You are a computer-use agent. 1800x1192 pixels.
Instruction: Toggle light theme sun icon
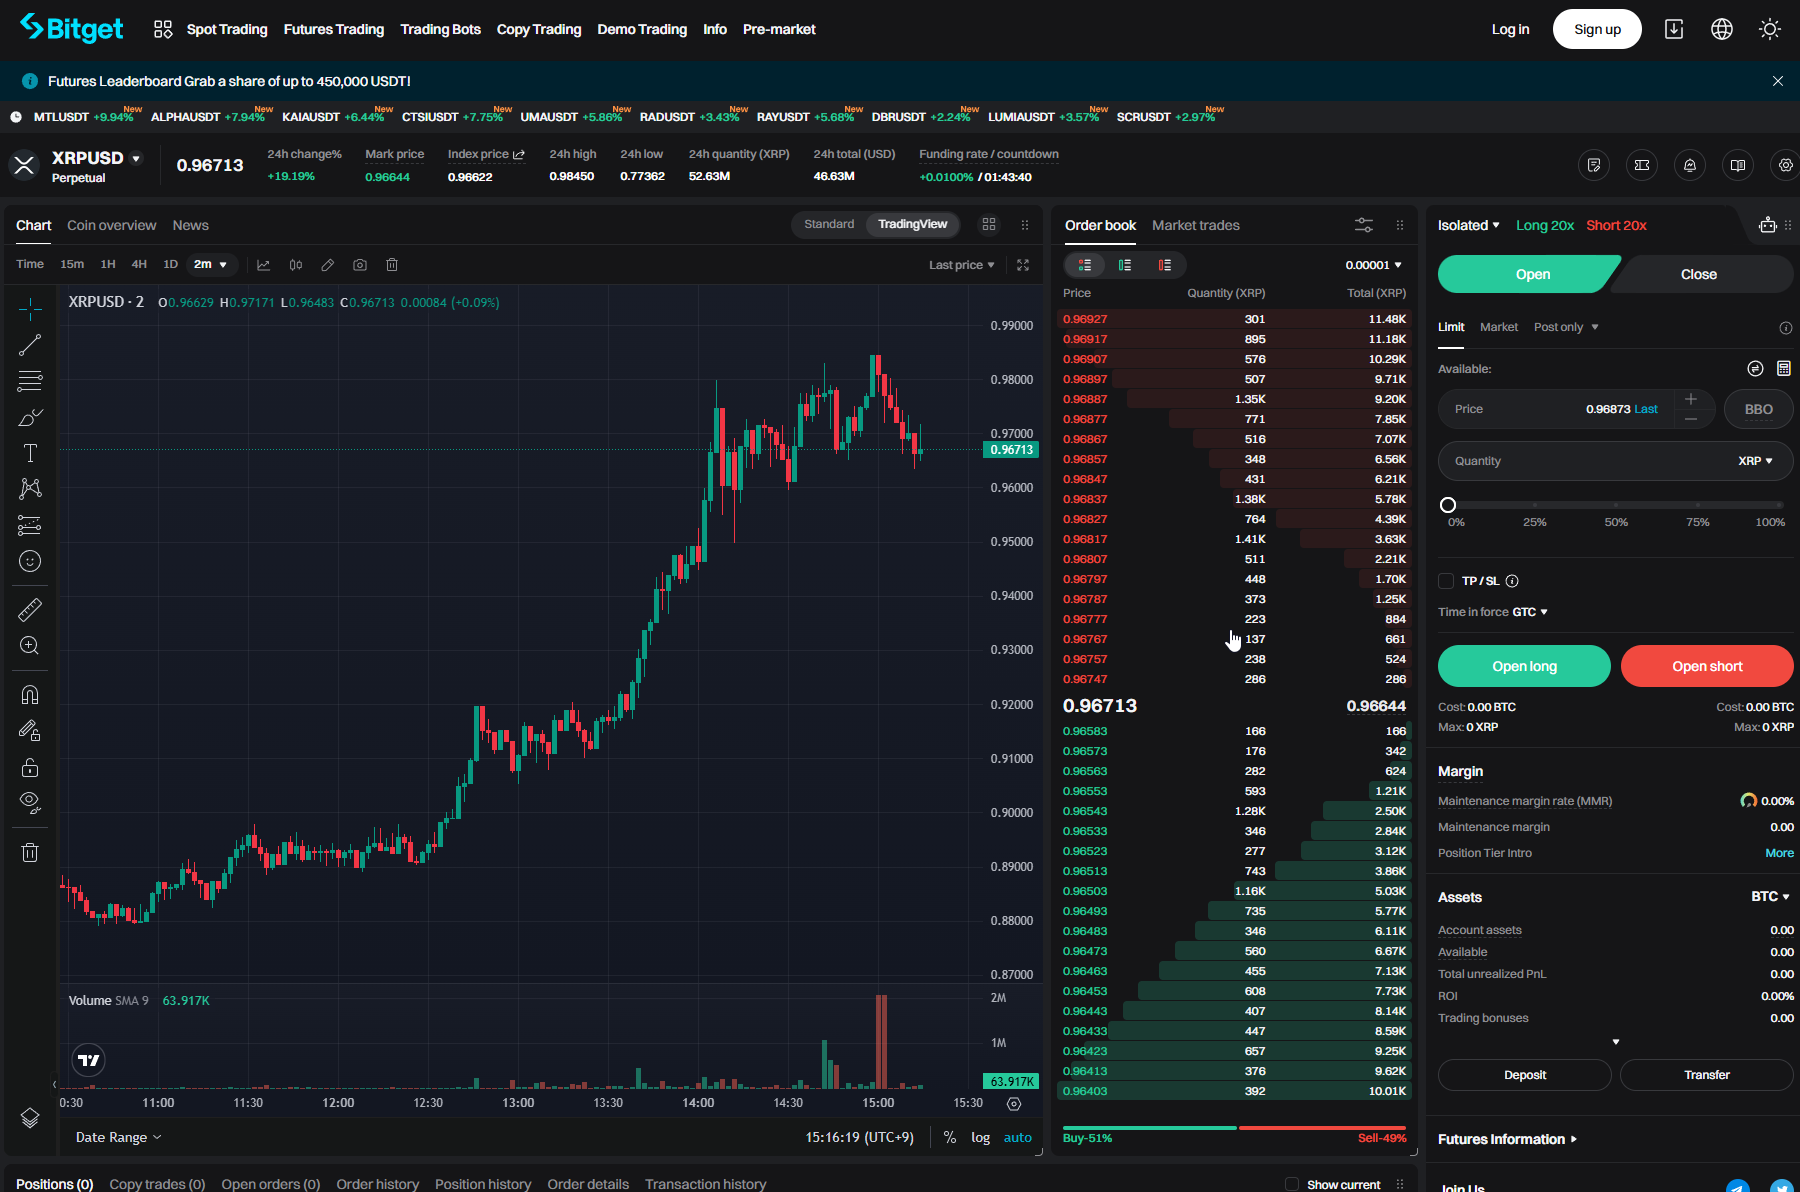pyautogui.click(x=1770, y=29)
